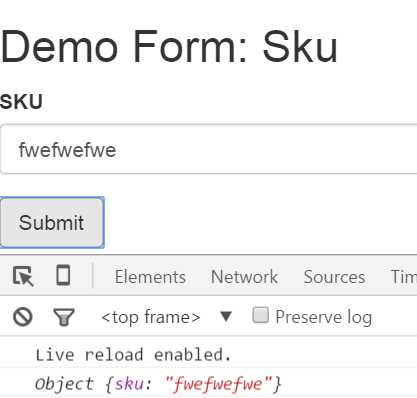Click the Preserve log label text
This screenshot has height=398, width=417.
point(324,317)
